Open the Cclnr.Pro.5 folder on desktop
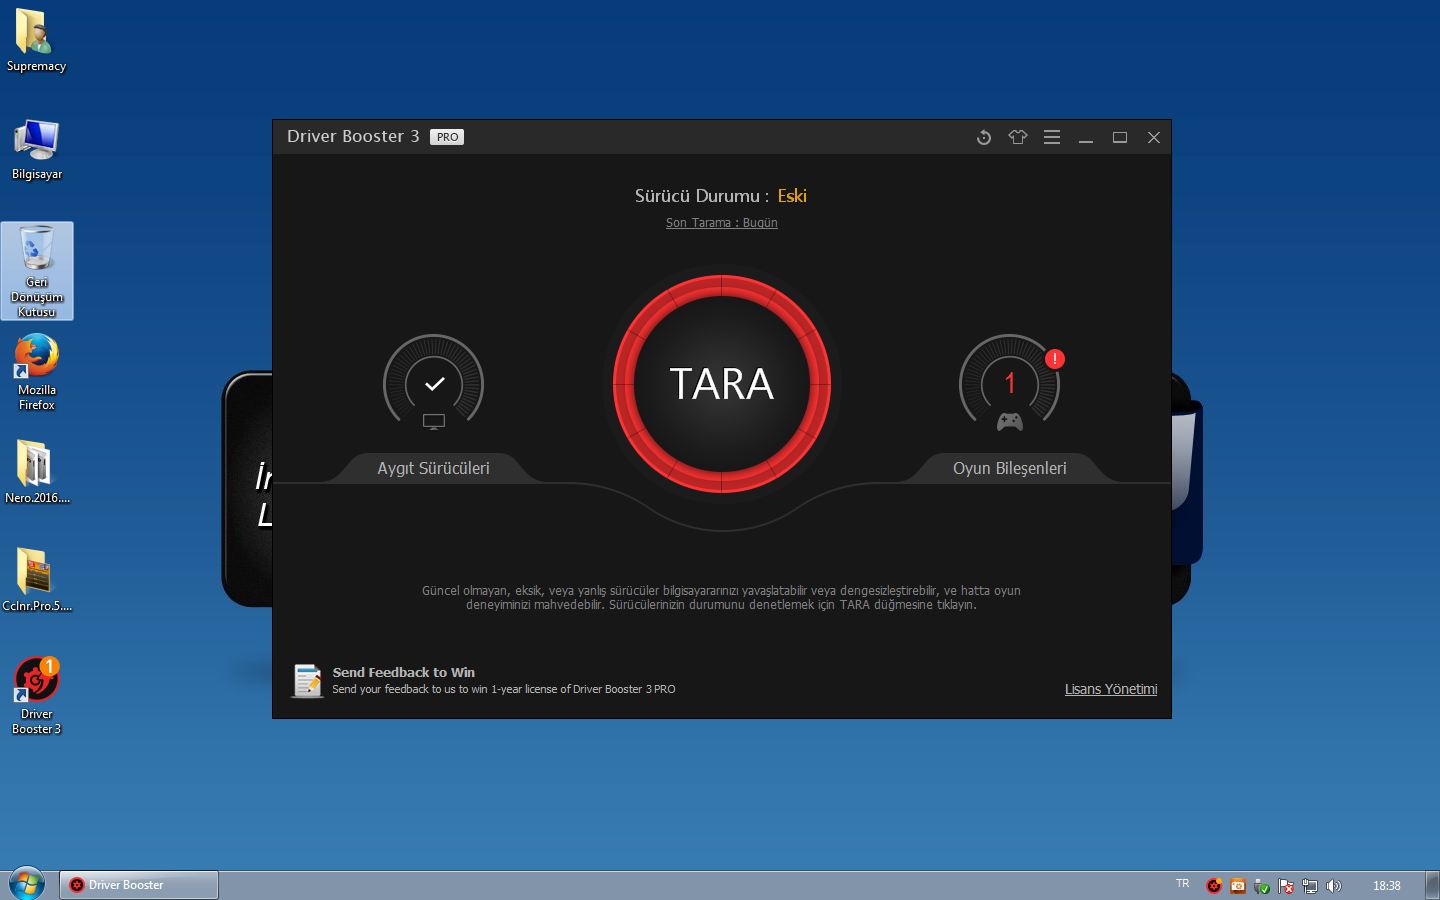Viewport: 1440px width, 900px height. coord(37,580)
